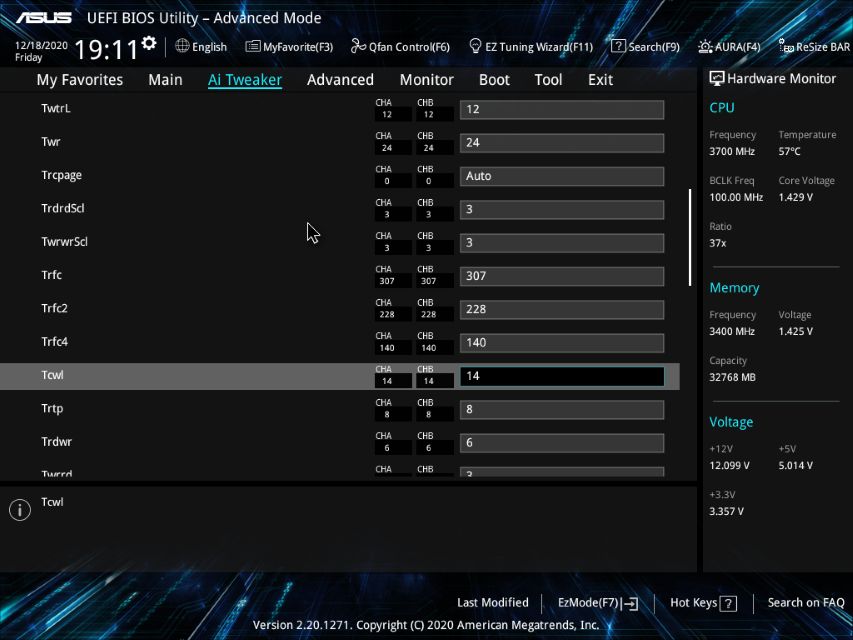Open the Qfan Control fan icon
The height and width of the screenshot is (640, 853).
click(358, 46)
